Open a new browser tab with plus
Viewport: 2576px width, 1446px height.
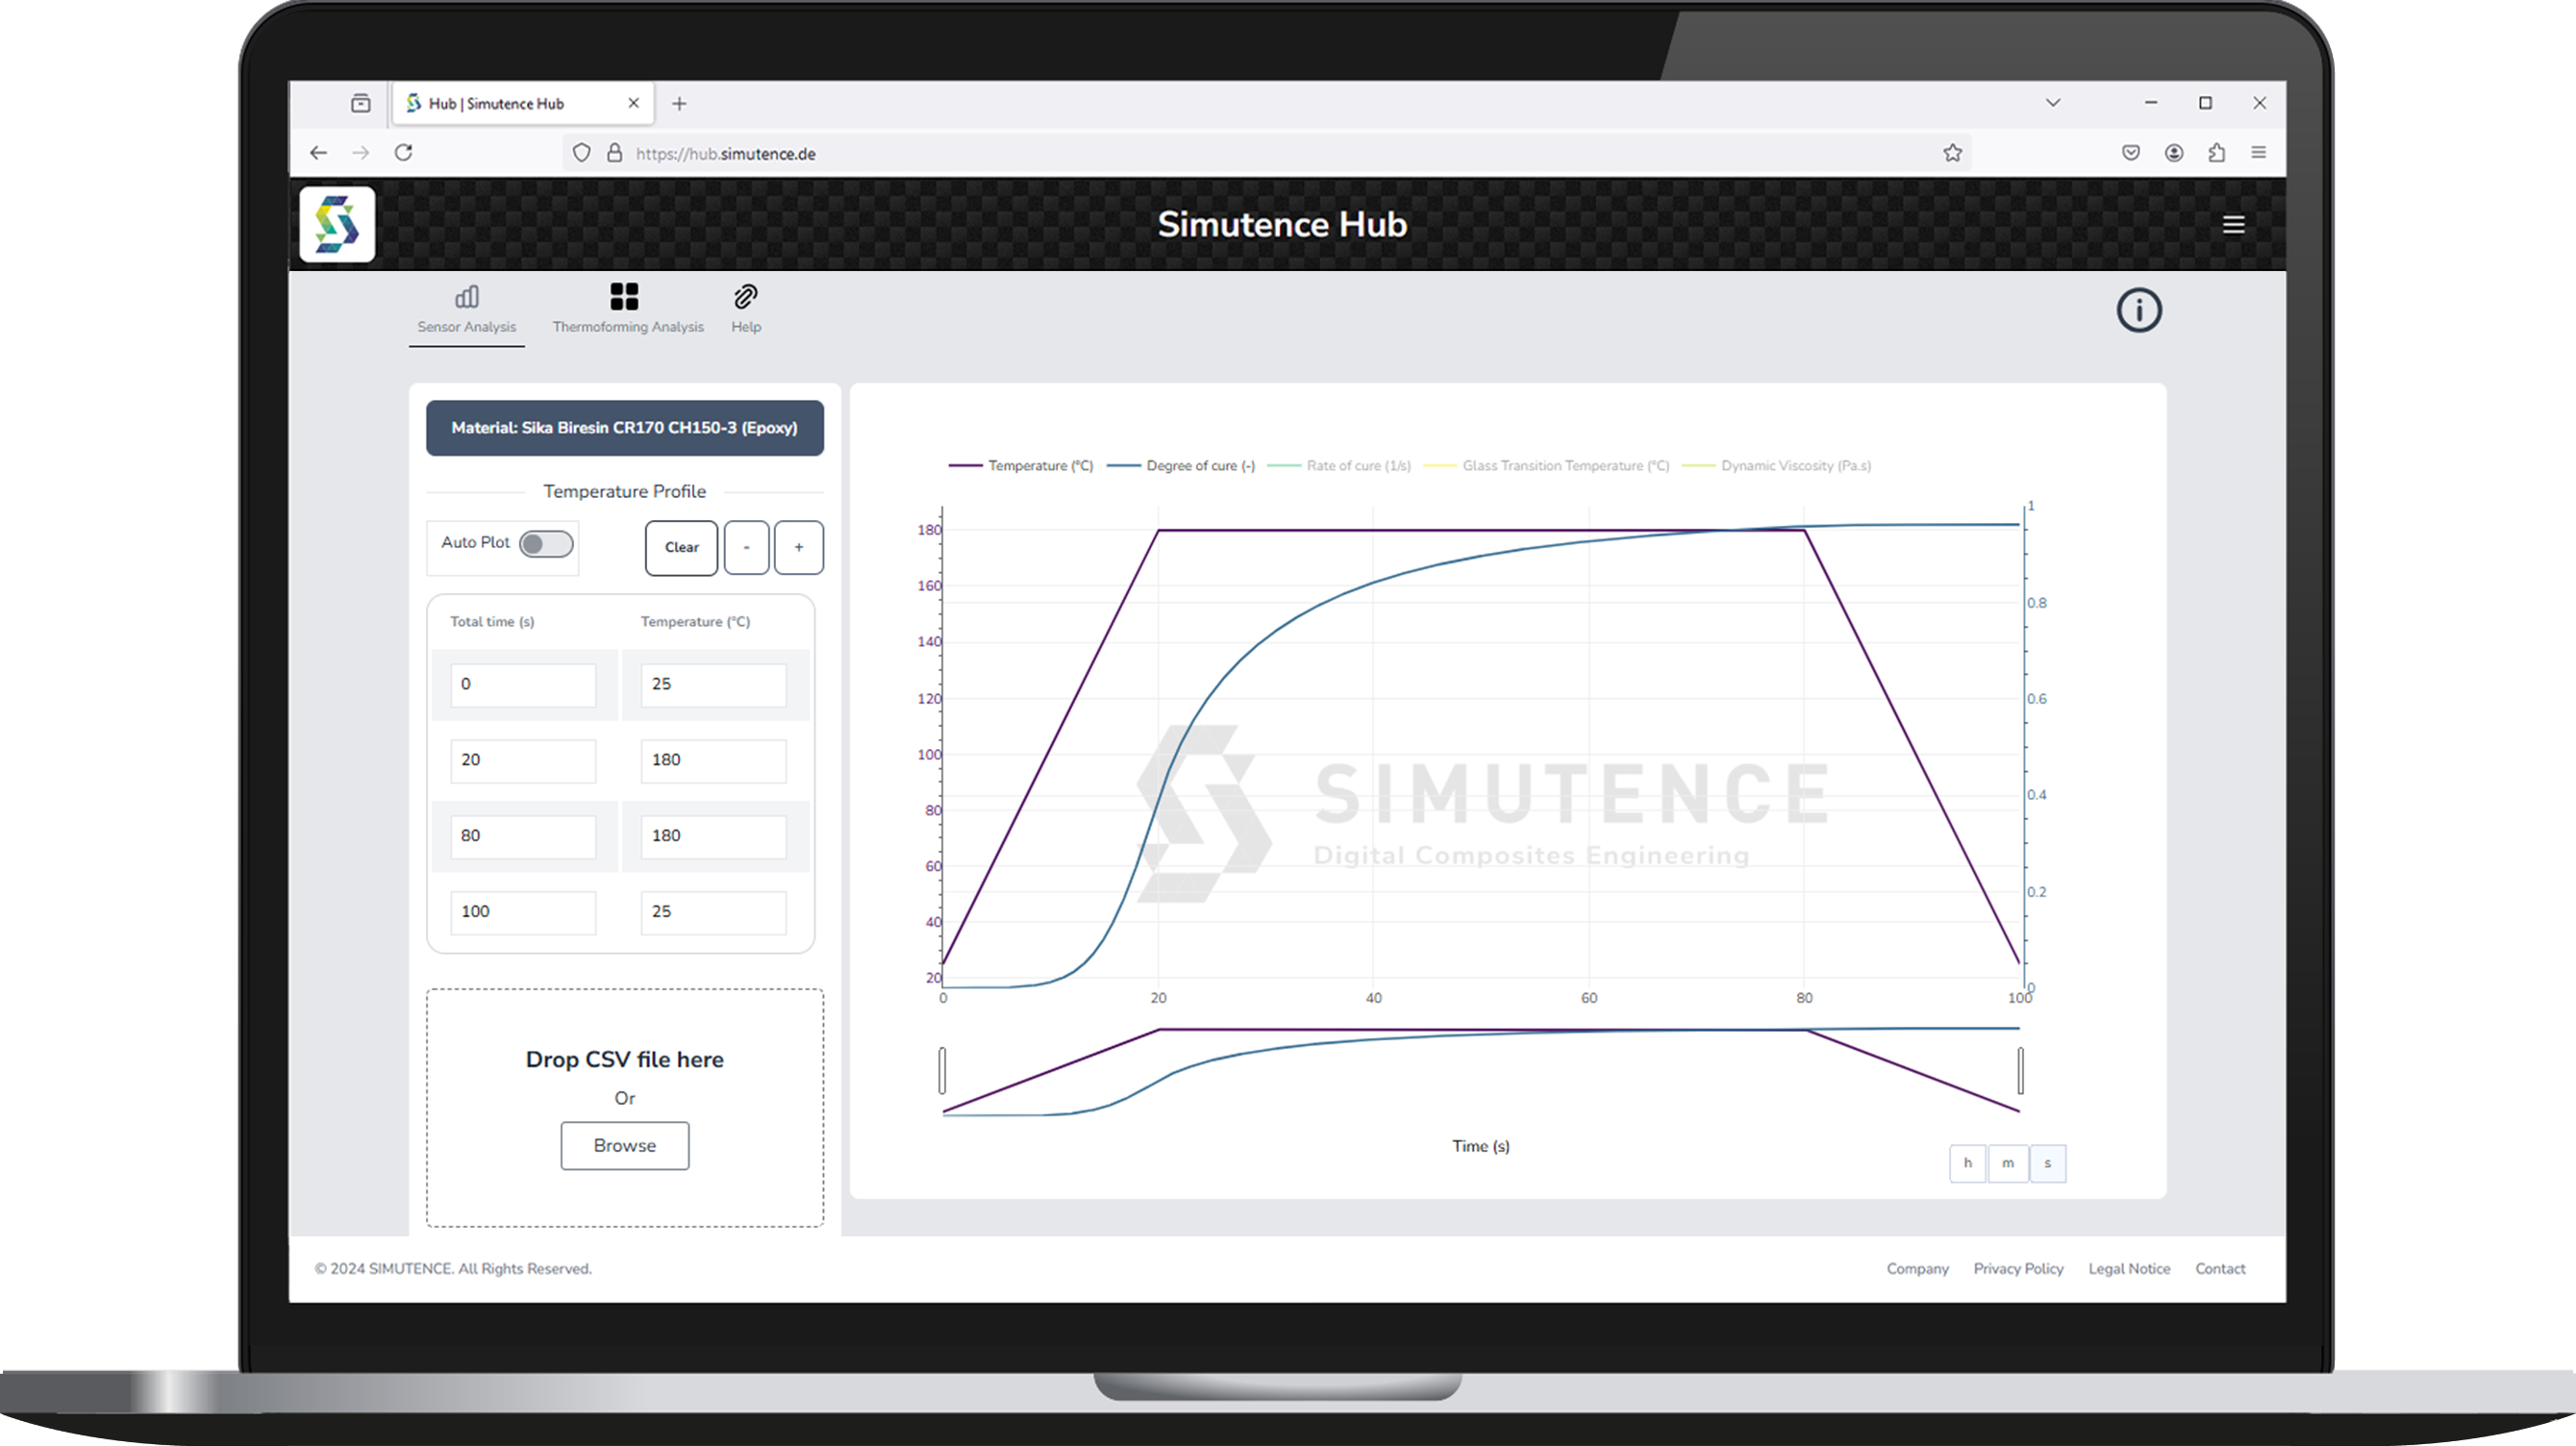(679, 104)
